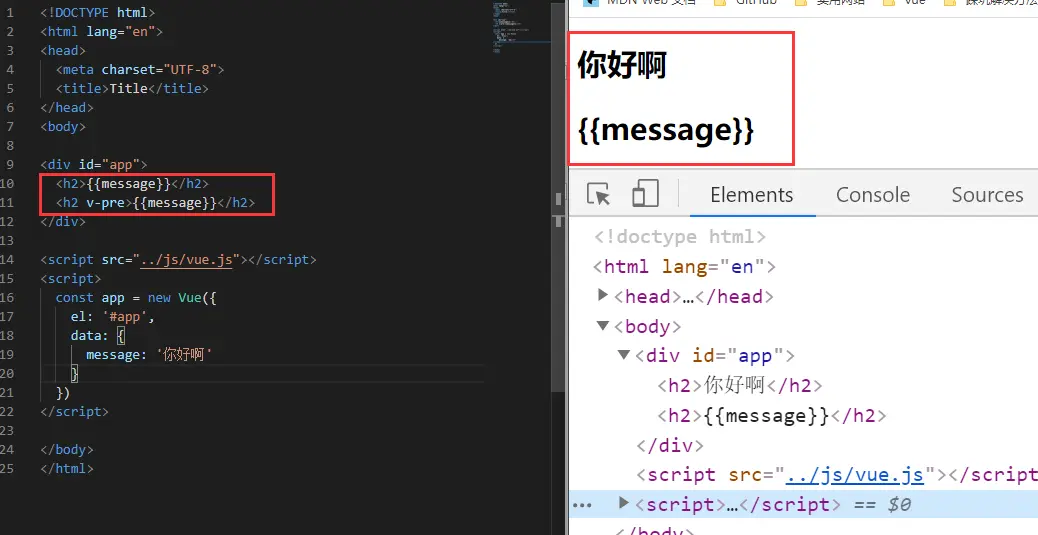The width and height of the screenshot is (1038, 535).
Task: Select the <html lang="en"> DOM row
Action: tap(684, 267)
